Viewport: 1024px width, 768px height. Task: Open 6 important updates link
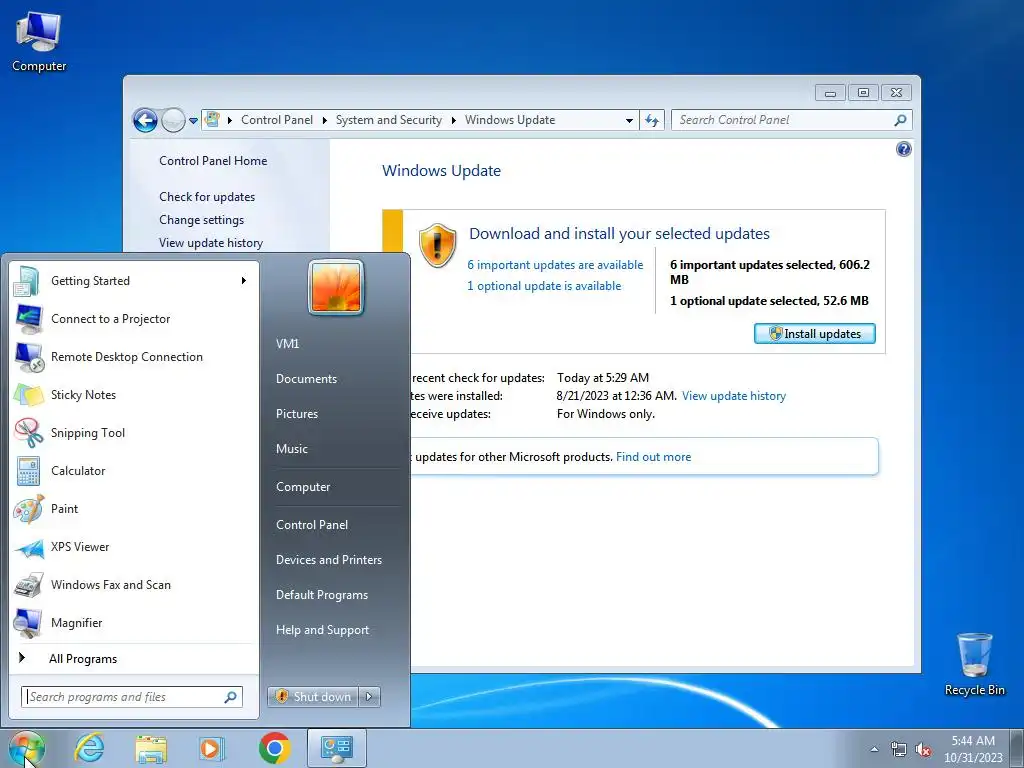pyautogui.click(x=555, y=265)
